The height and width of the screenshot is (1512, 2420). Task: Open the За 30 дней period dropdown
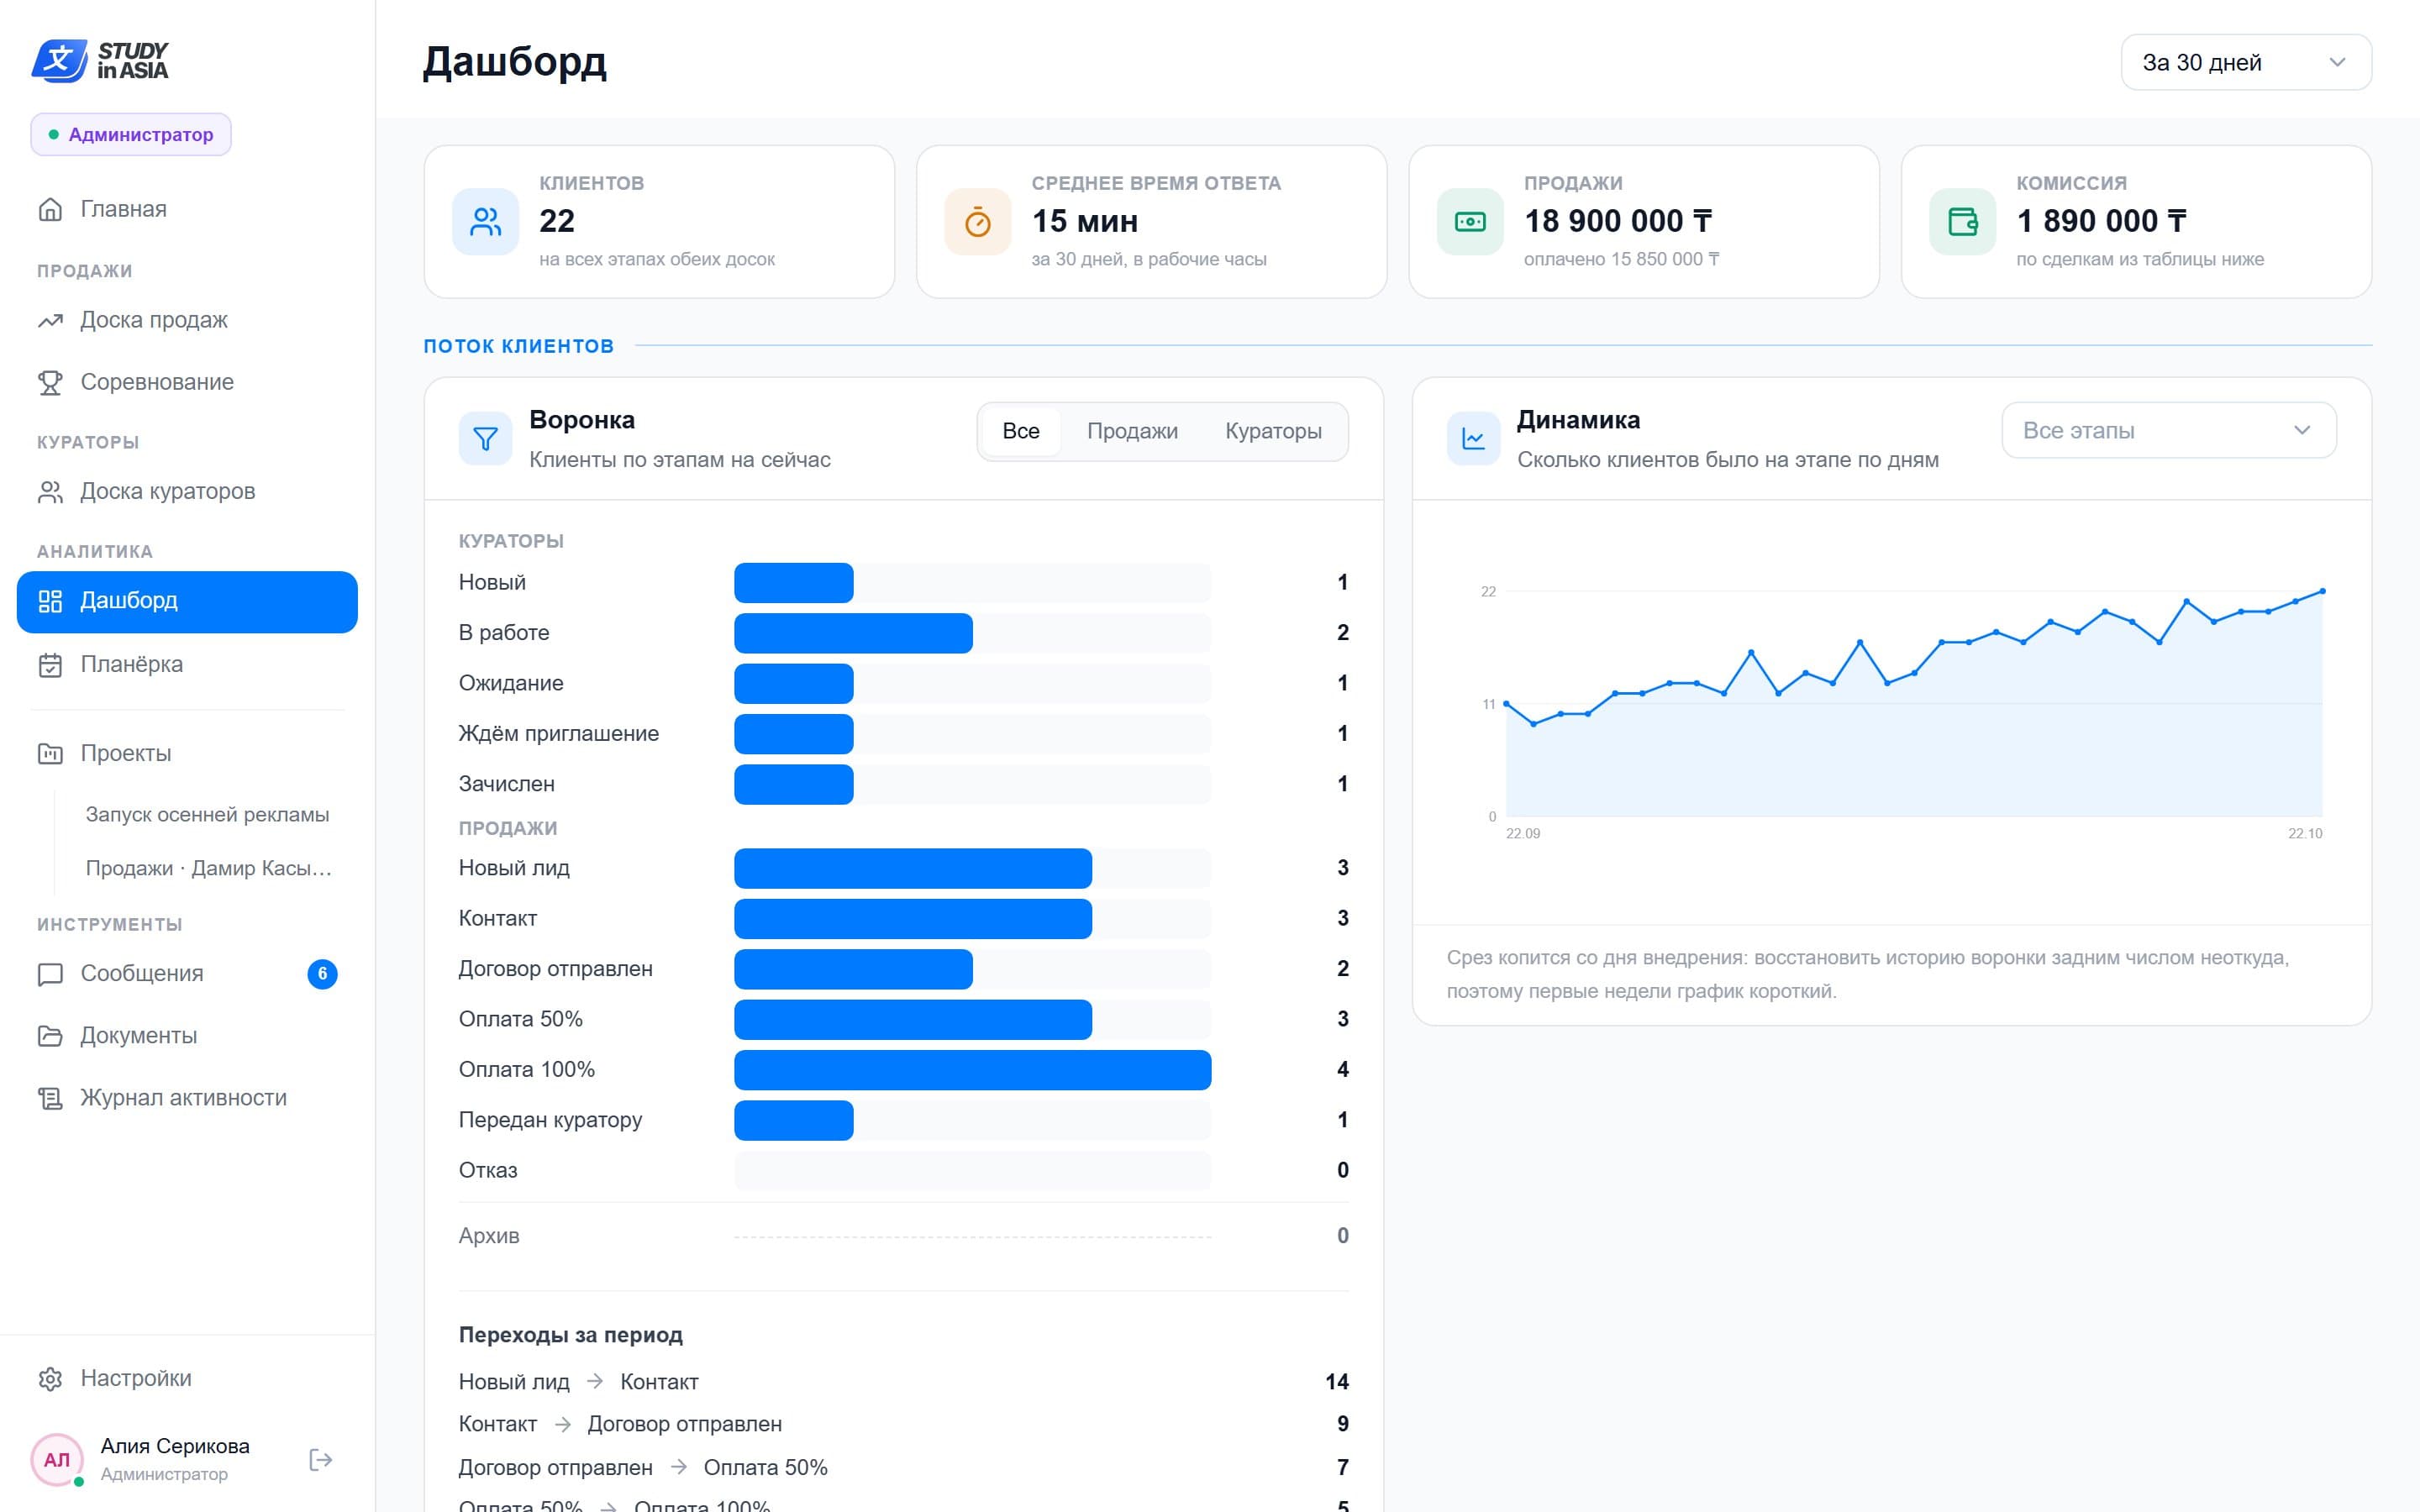2246,62
